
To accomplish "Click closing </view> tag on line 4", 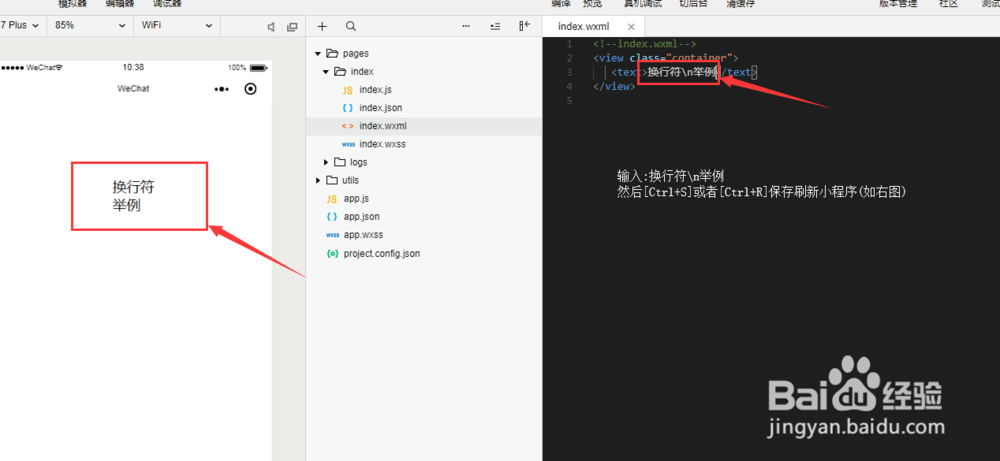I will click(x=614, y=86).
